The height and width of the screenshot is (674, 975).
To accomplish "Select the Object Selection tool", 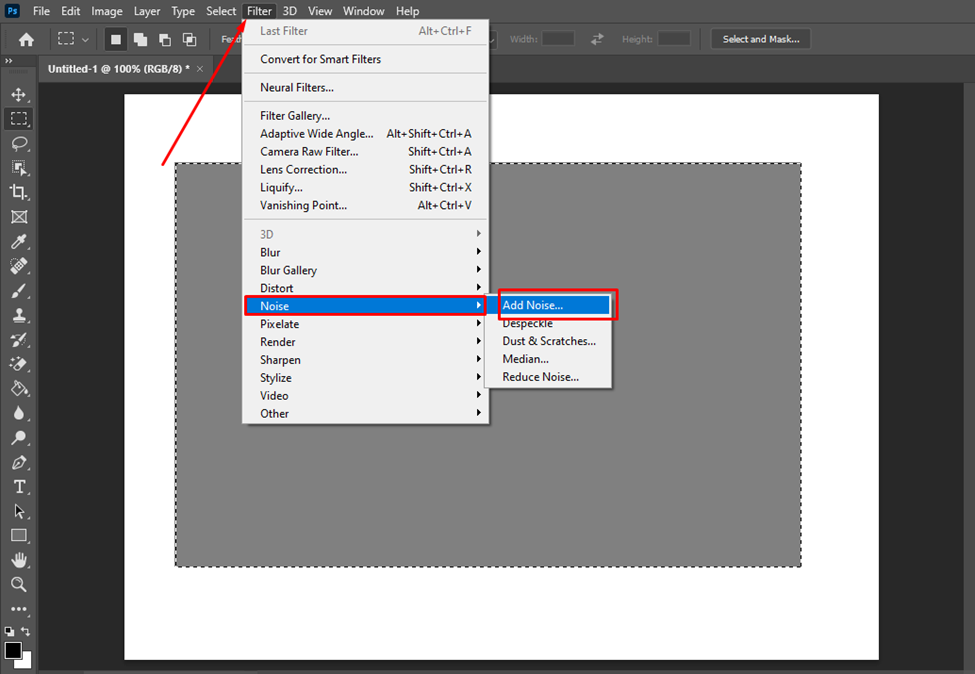I will (x=19, y=168).
